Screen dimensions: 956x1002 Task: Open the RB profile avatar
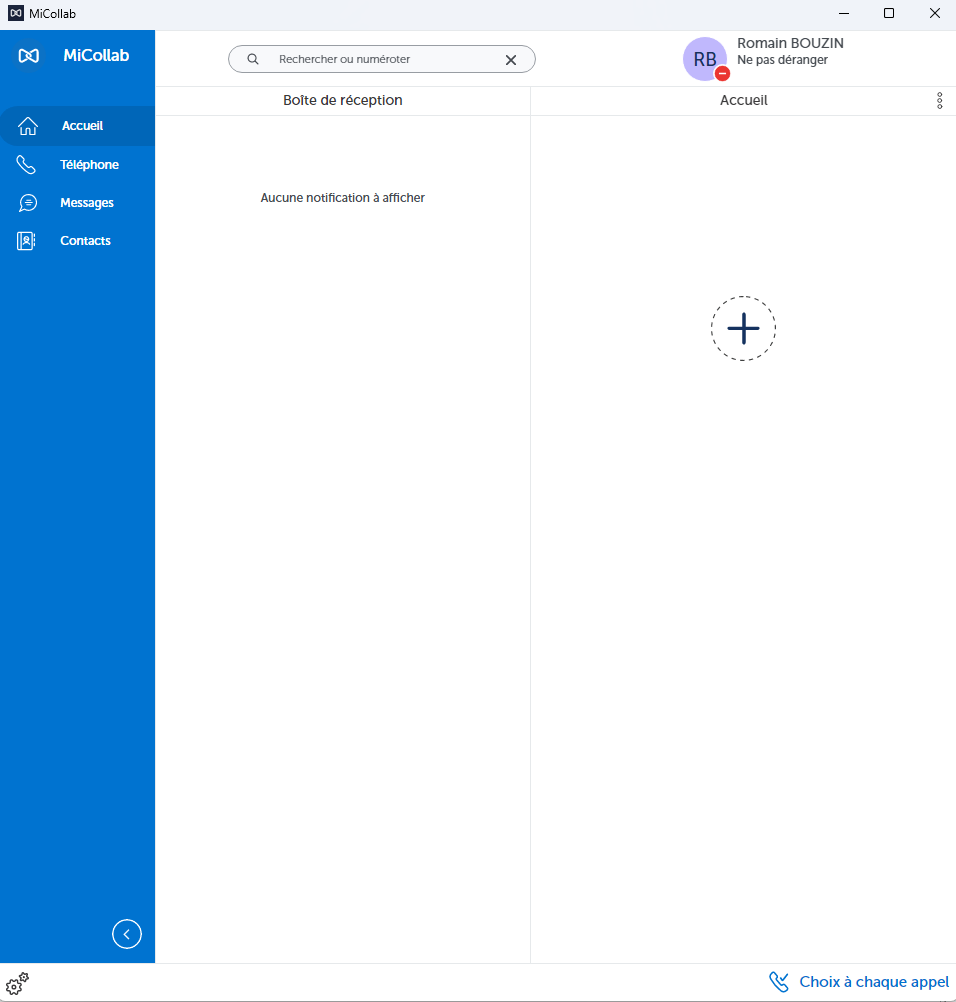coord(705,59)
